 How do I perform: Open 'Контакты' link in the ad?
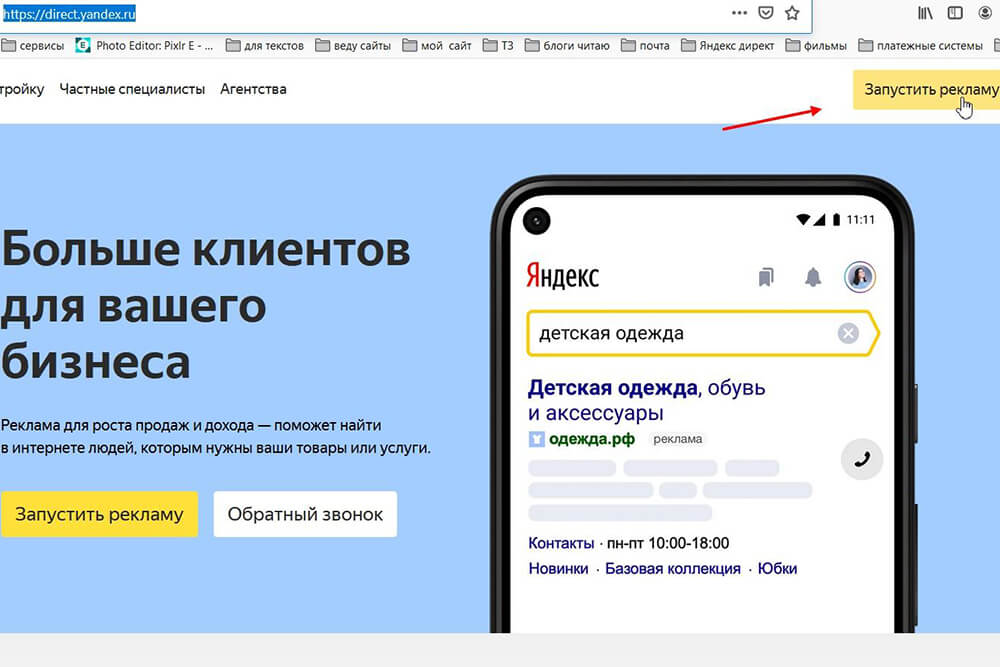tap(561, 543)
